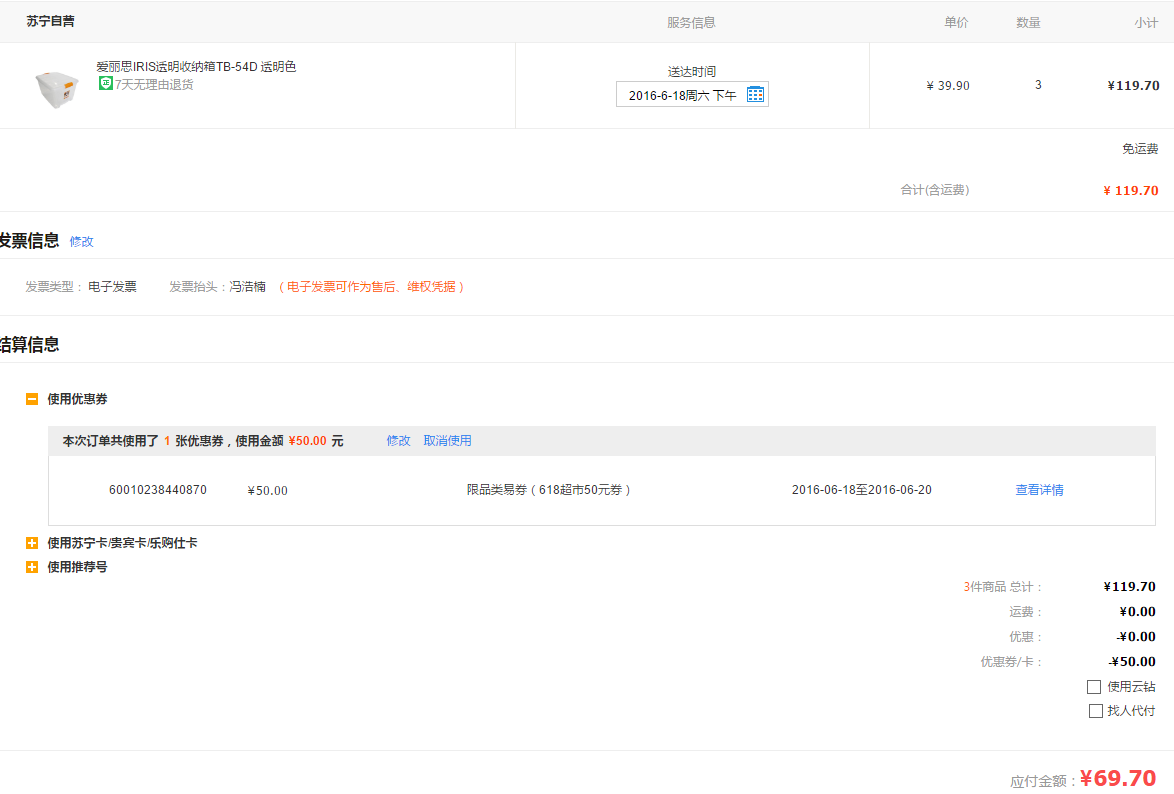Screen dimensions: 1174x794
Task: Click the 电子发票 invoice type value
Action: 112,287
